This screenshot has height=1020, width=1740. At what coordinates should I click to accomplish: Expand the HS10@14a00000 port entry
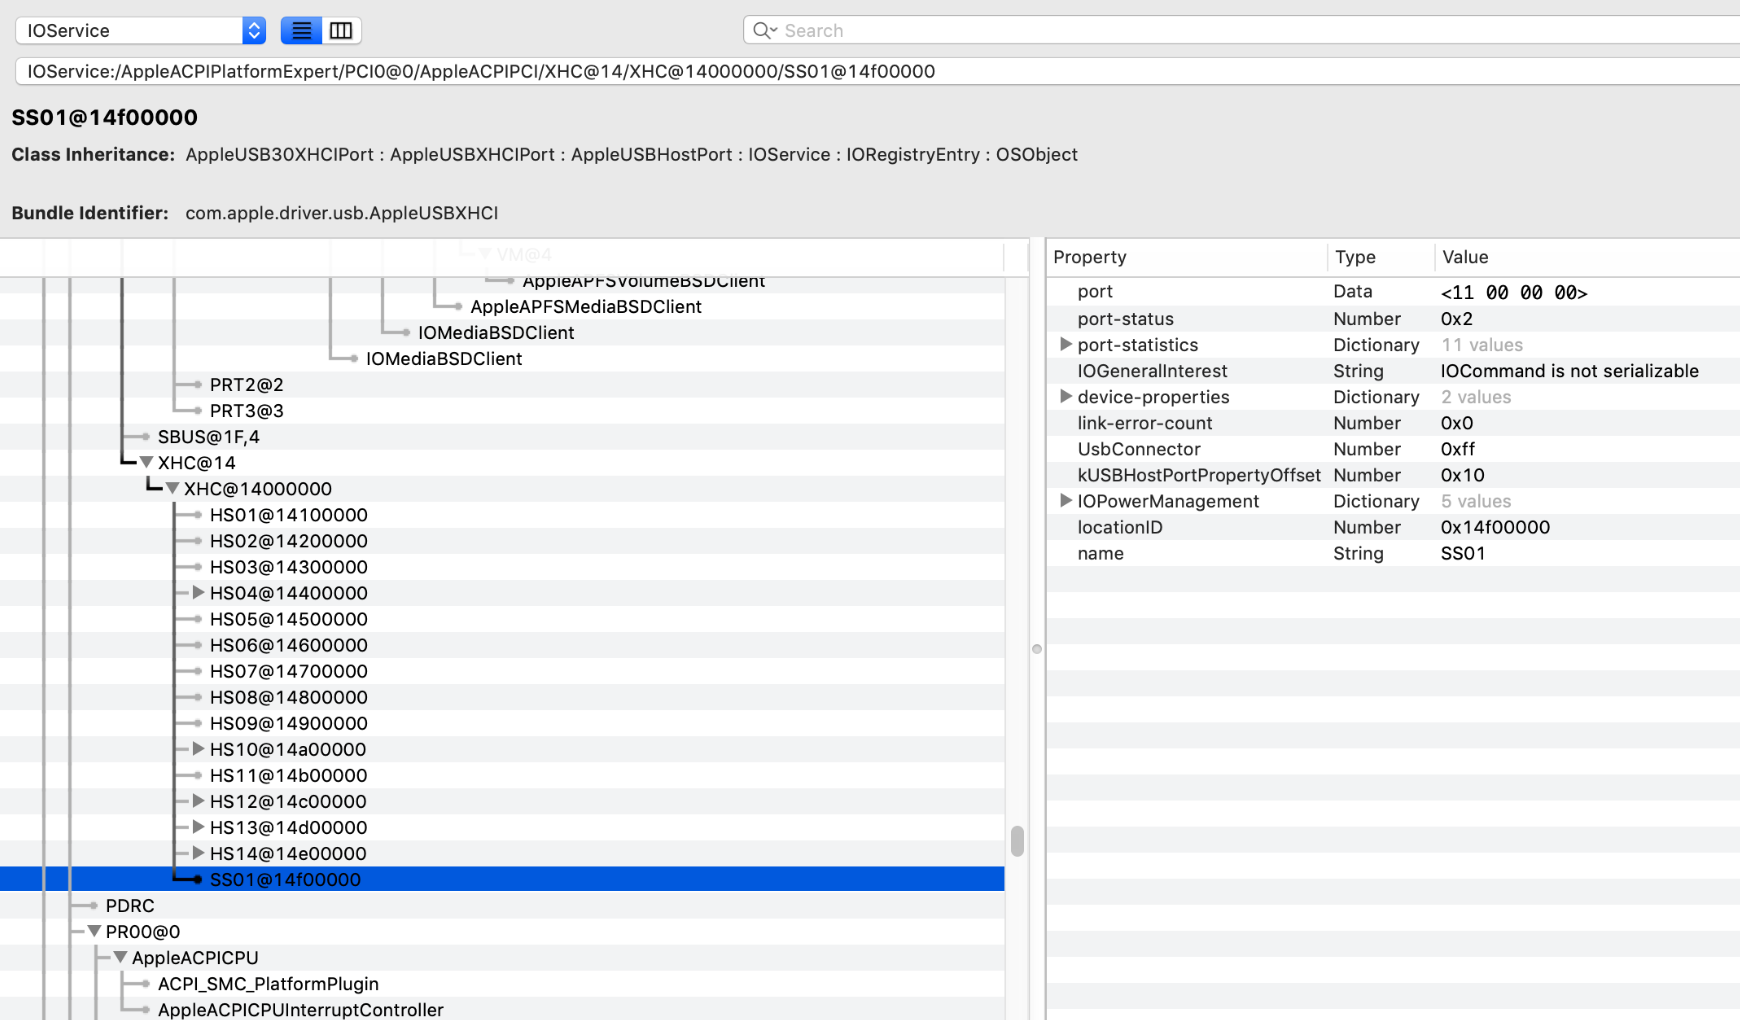198,749
